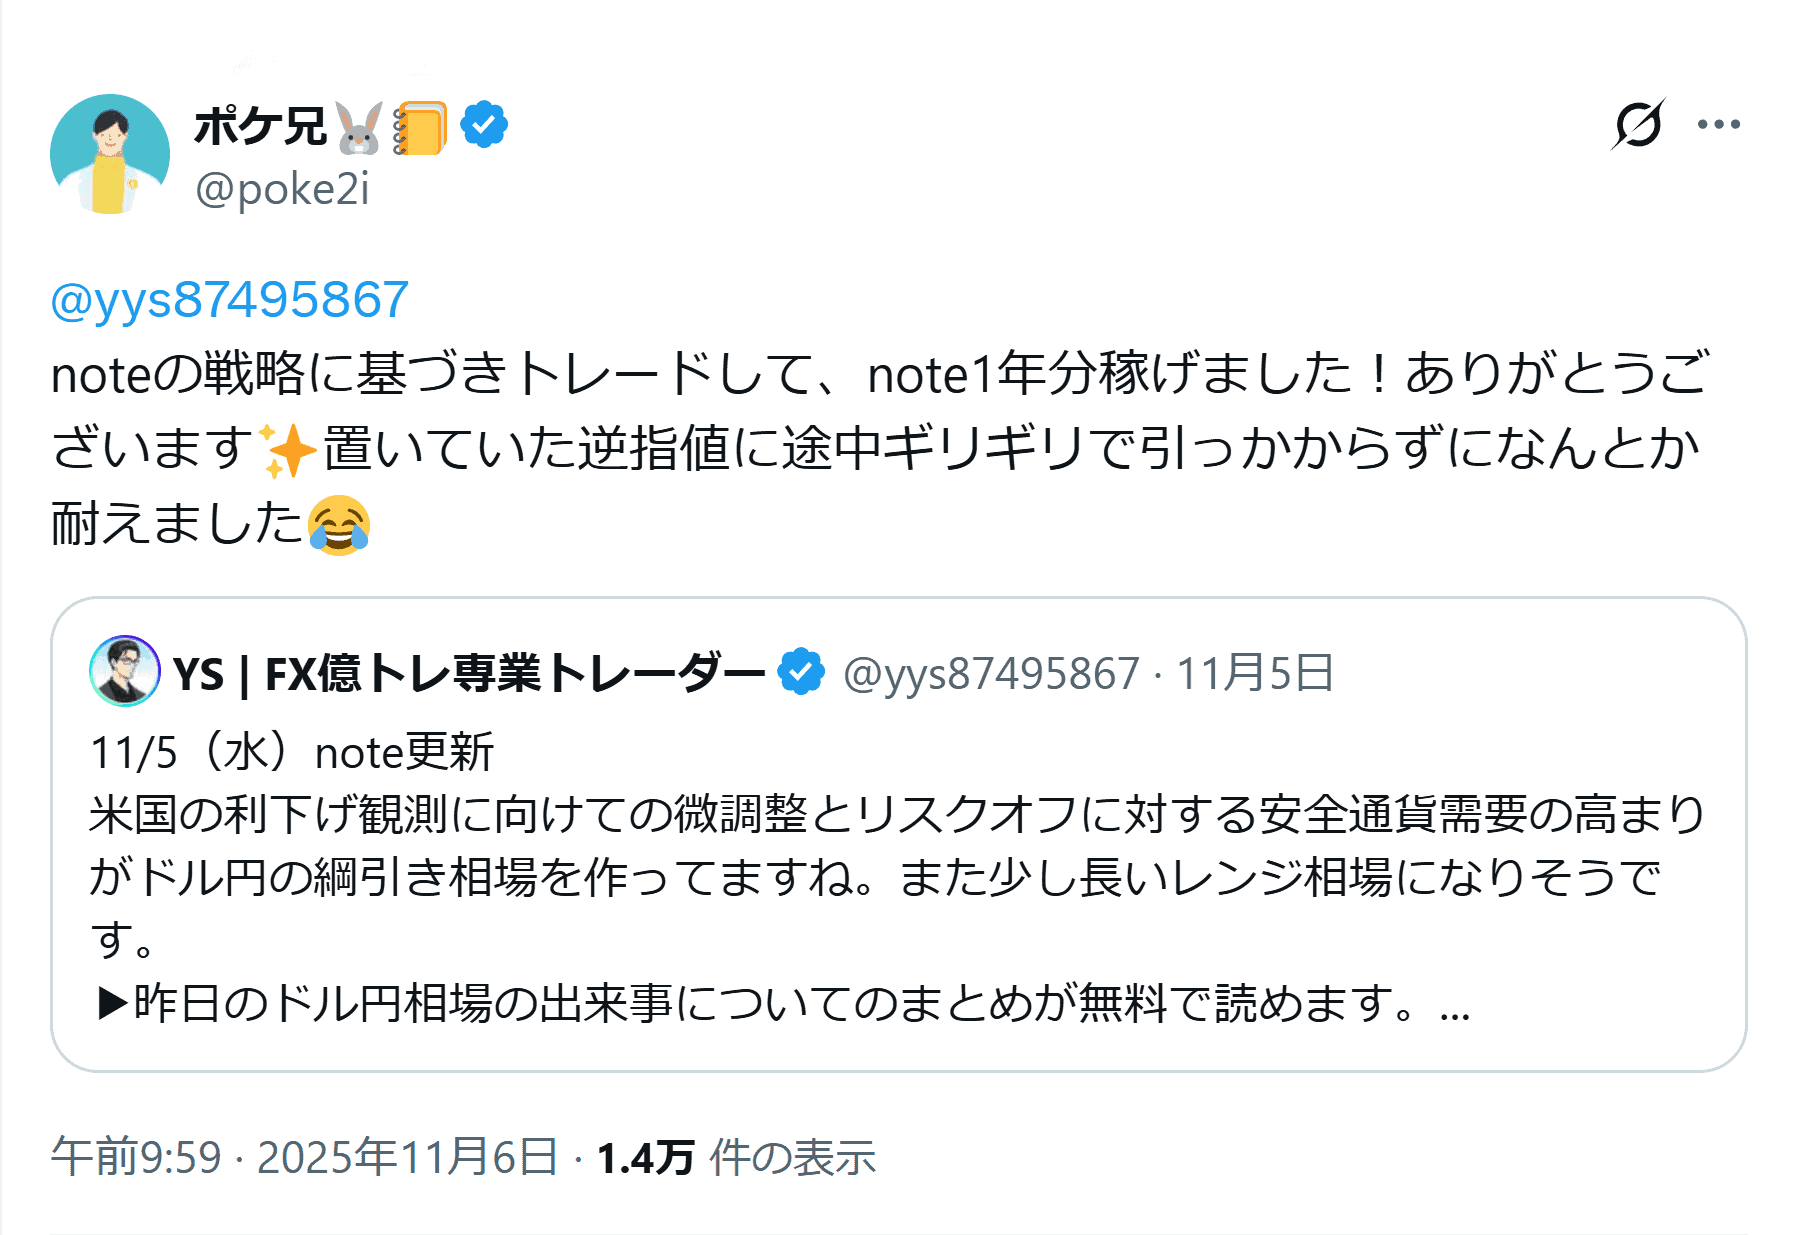Open the YS | FX億トレ専業トレーダー name
The height and width of the screenshot is (1235, 1794).
click(x=468, y=673)
